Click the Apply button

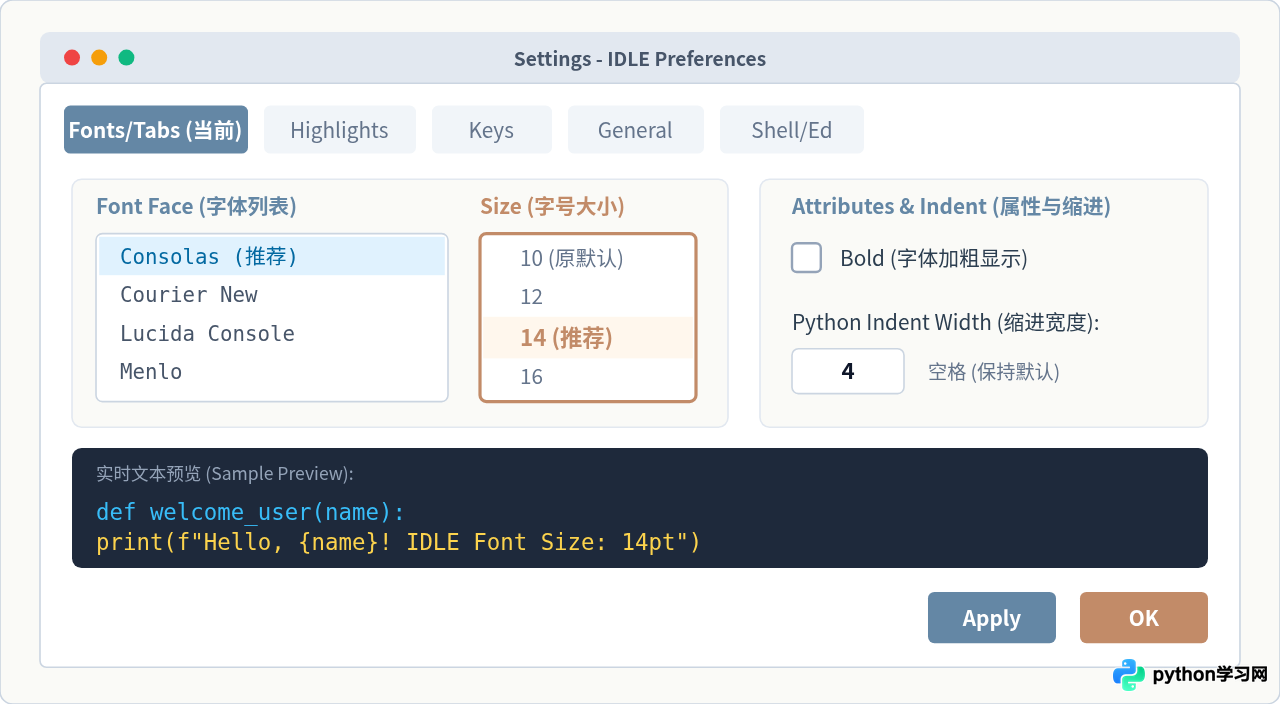click(x=992, y=618)
